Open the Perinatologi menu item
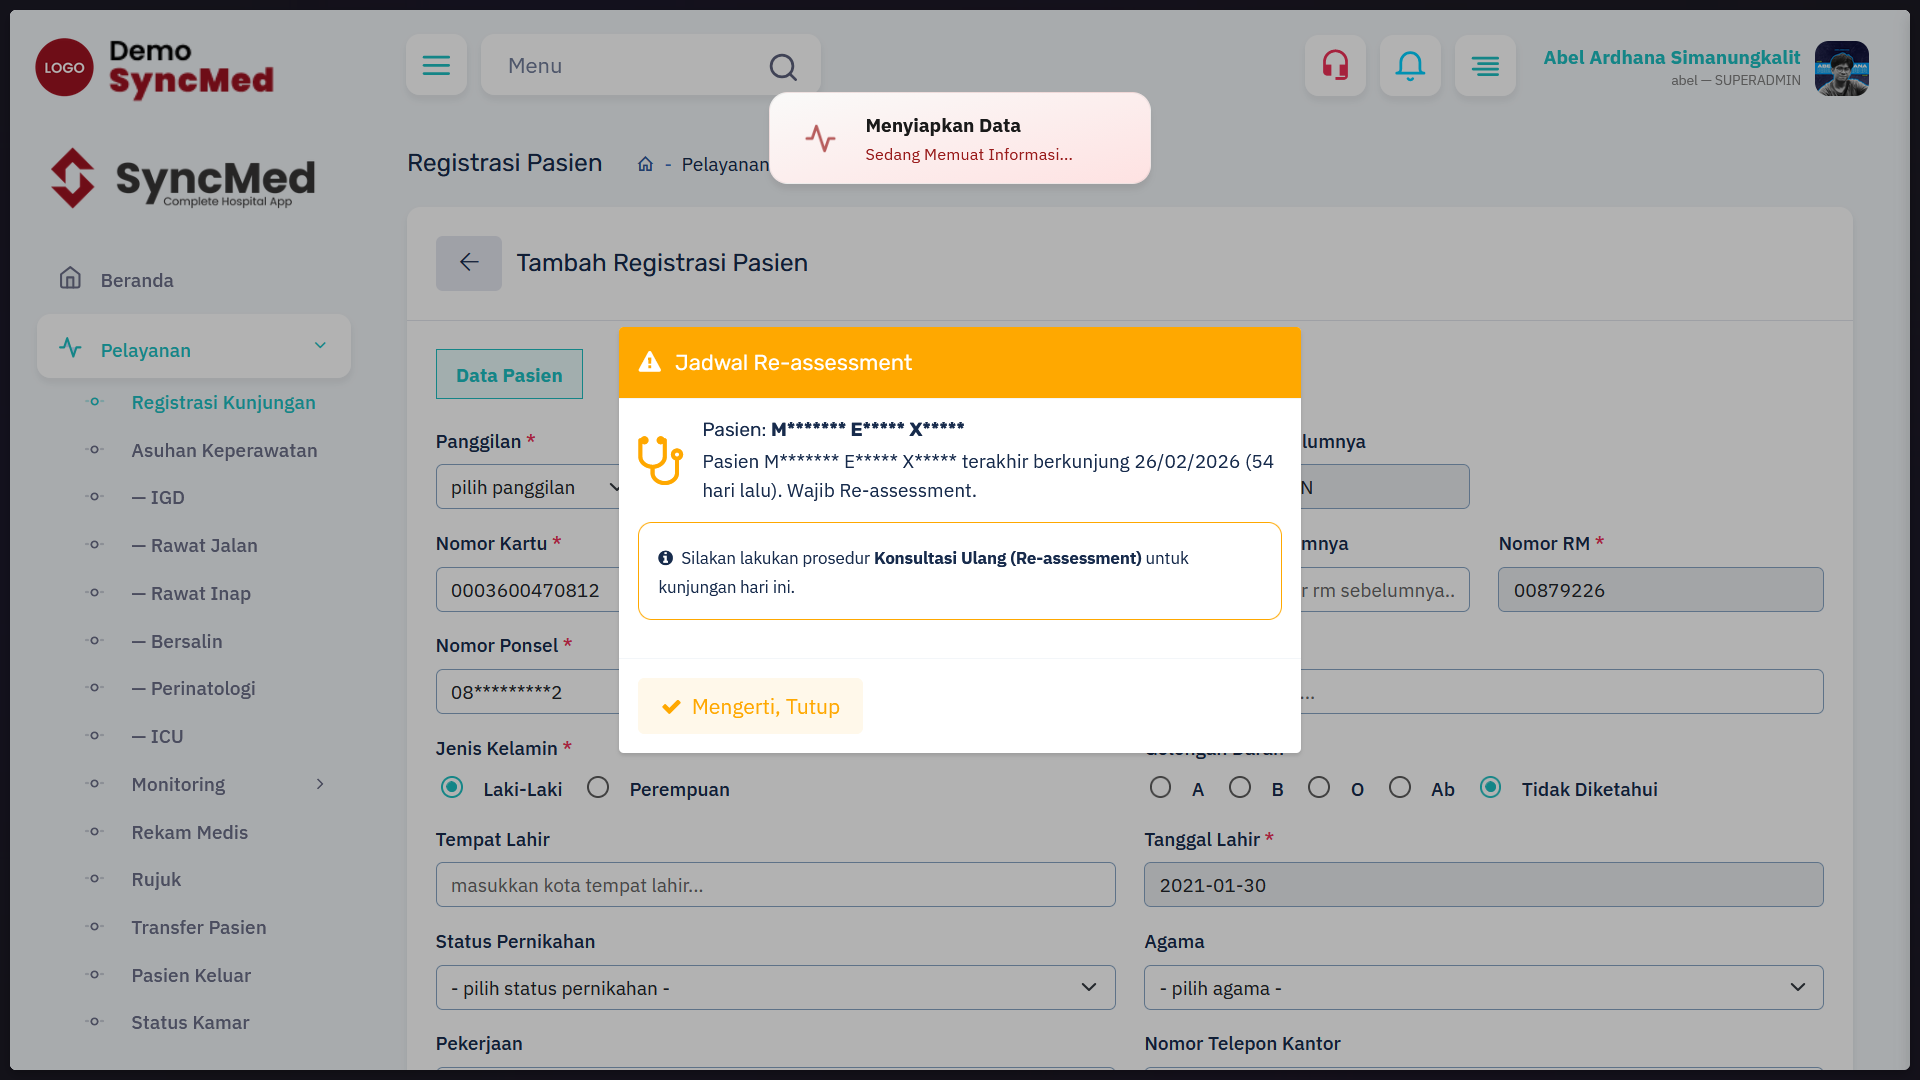 tap(193, 688)
